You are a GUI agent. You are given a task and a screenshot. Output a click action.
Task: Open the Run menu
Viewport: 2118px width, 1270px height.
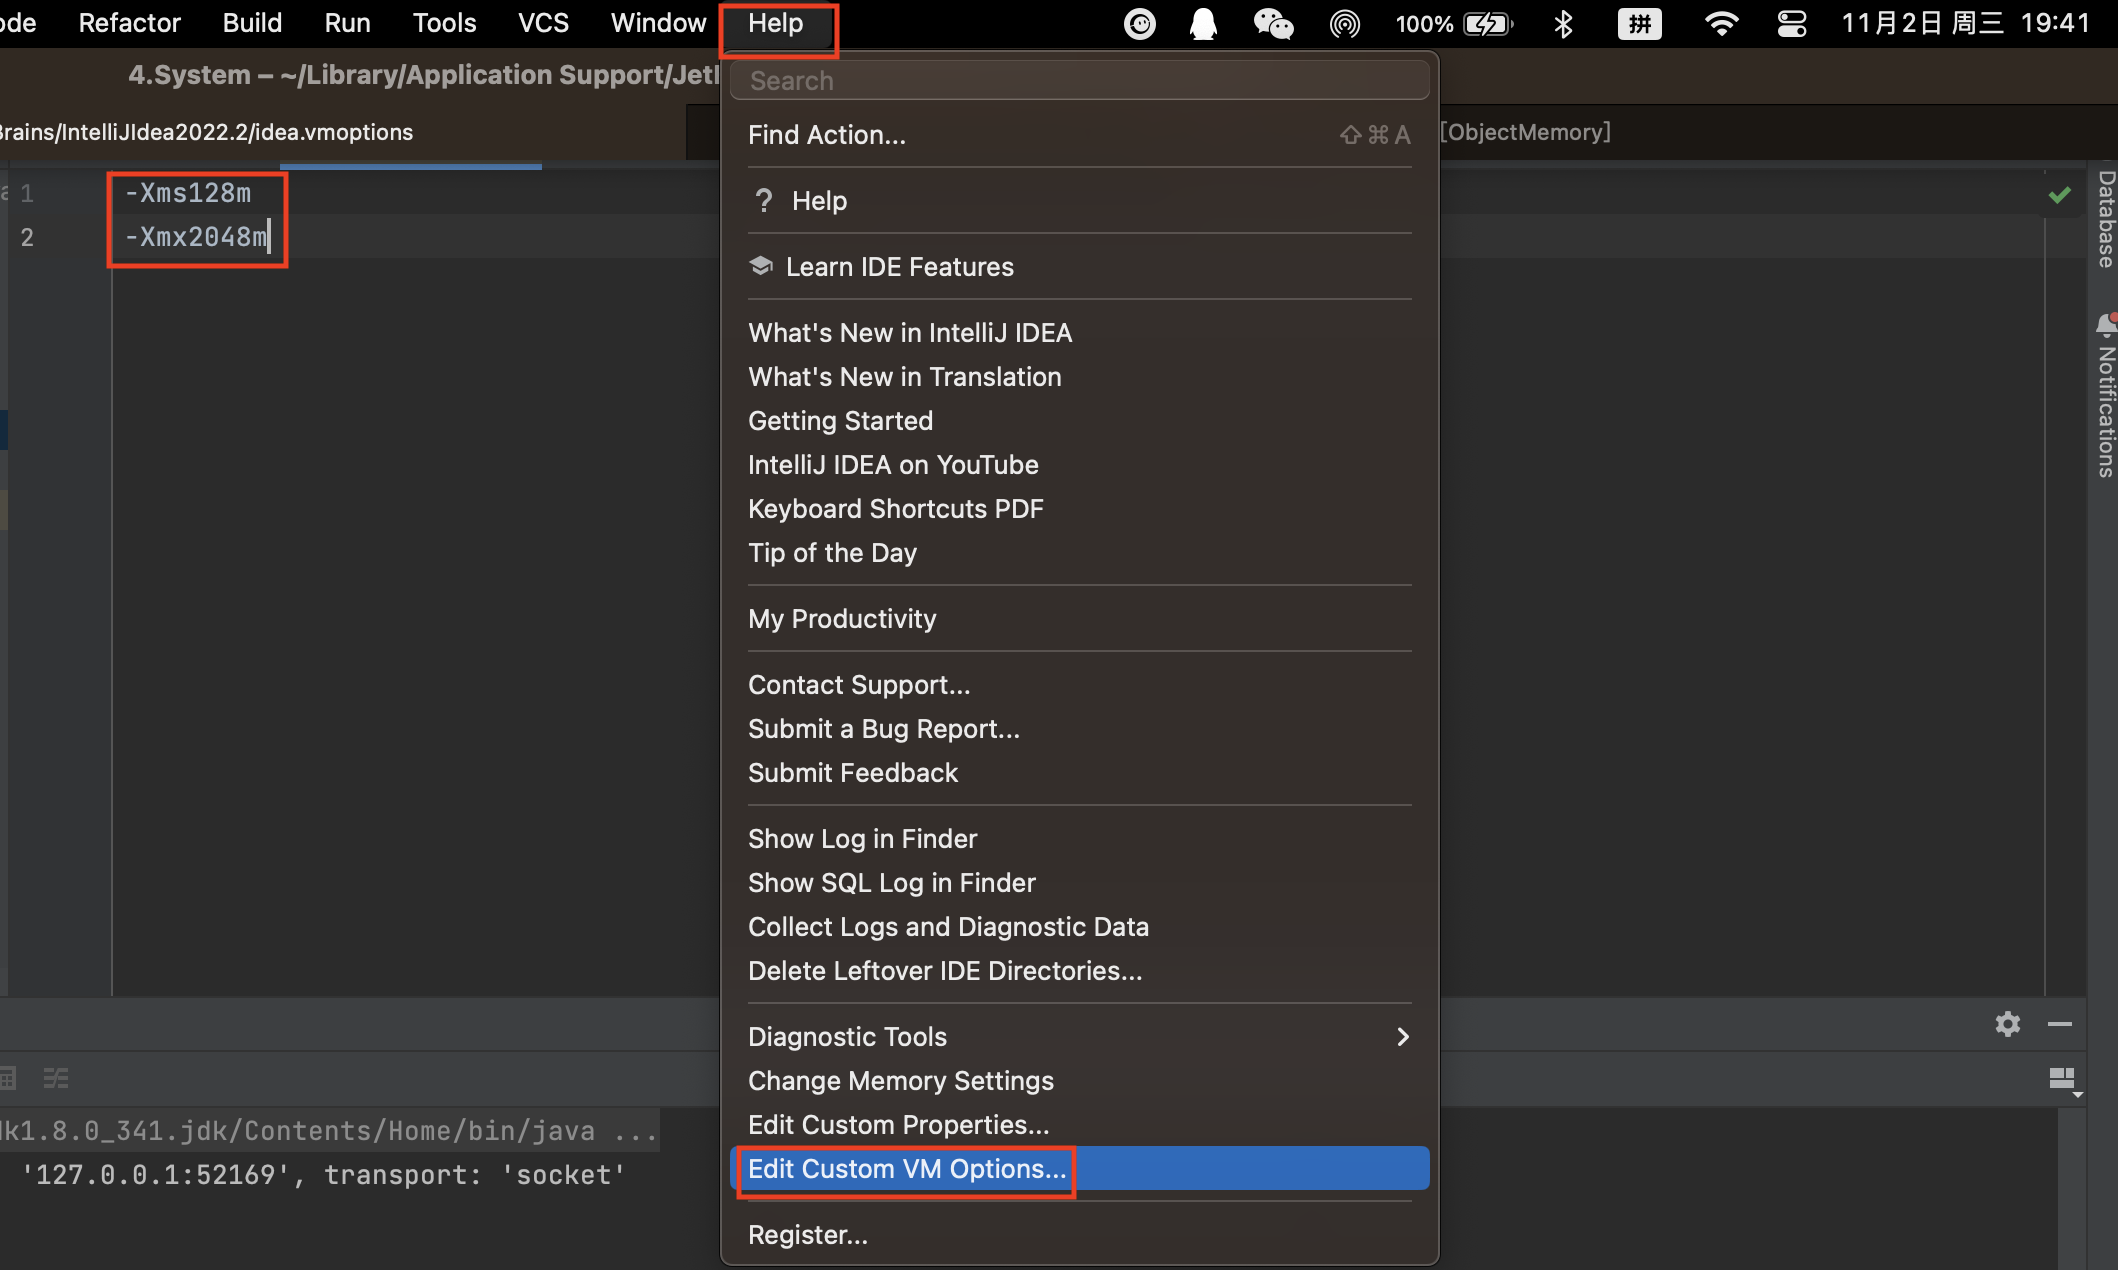click(x=347, y=23)
